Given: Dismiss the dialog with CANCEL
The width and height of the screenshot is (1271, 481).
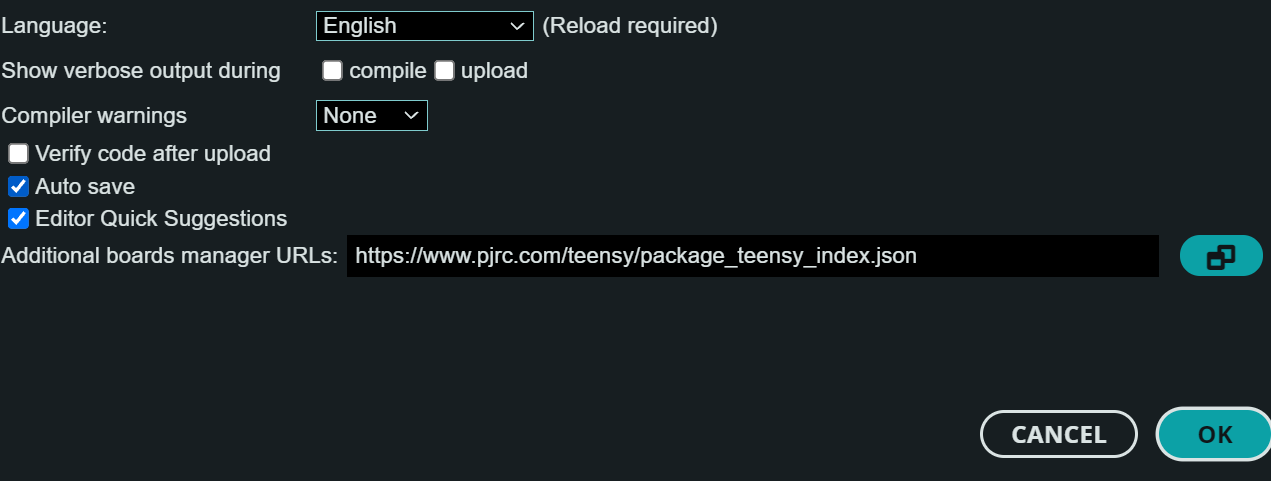Looking at the screenshot, I should tap(1058, 434).
